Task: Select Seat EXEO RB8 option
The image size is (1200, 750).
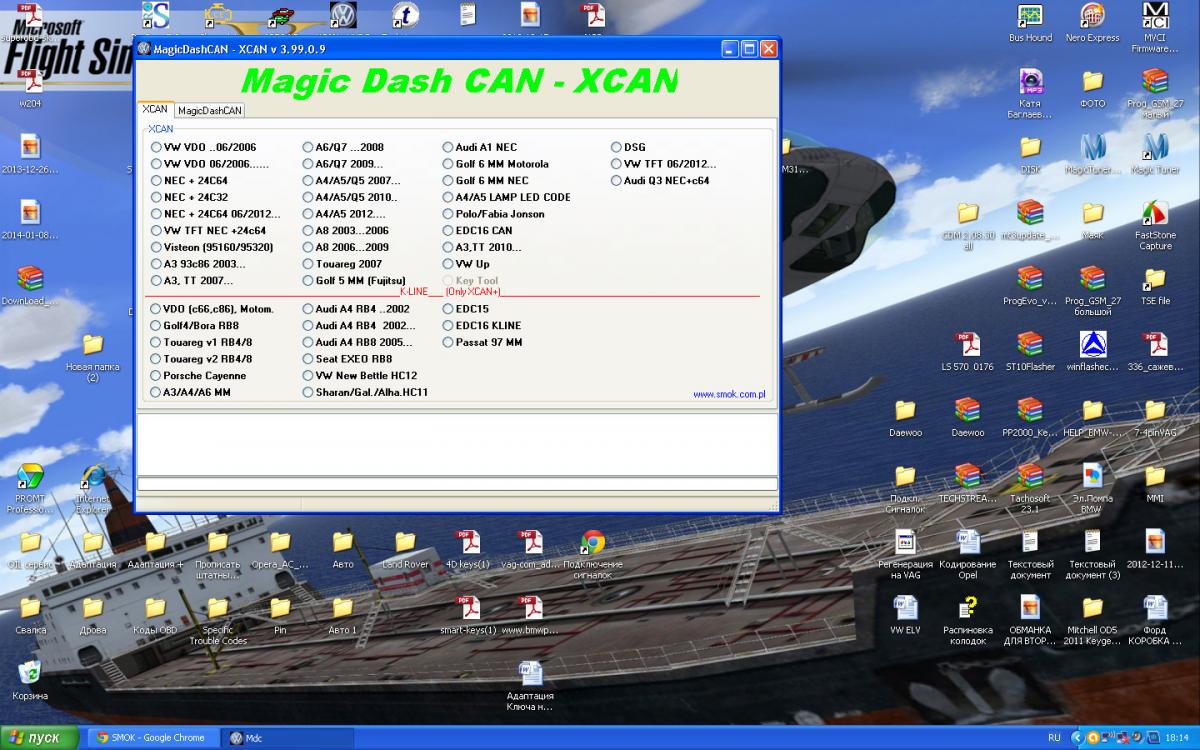Action: coord(308,359)
